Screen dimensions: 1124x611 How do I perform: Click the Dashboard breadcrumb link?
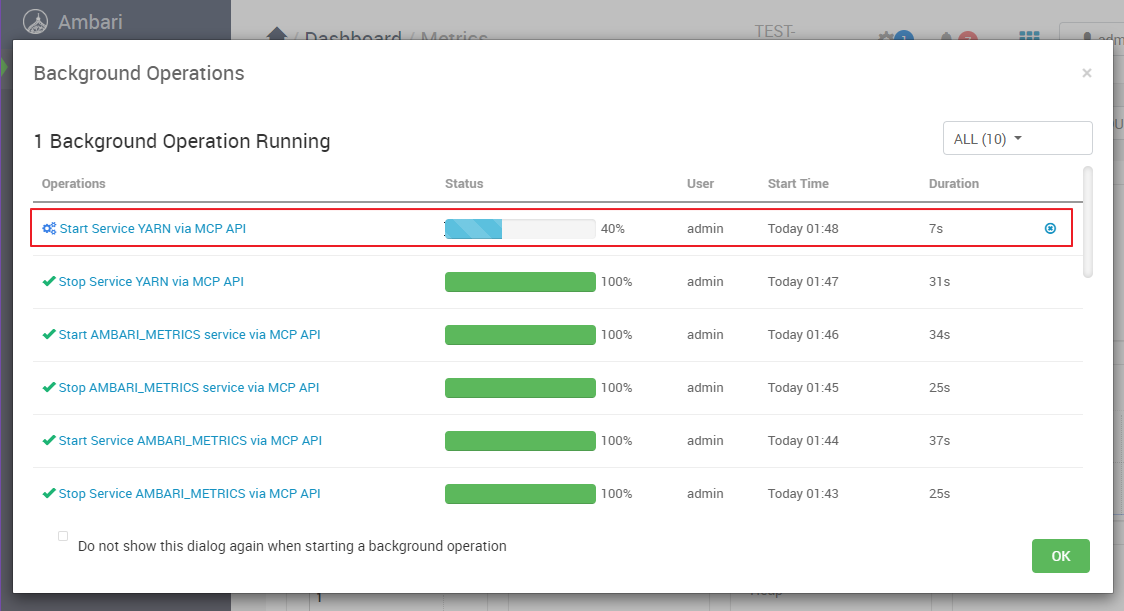353,36
